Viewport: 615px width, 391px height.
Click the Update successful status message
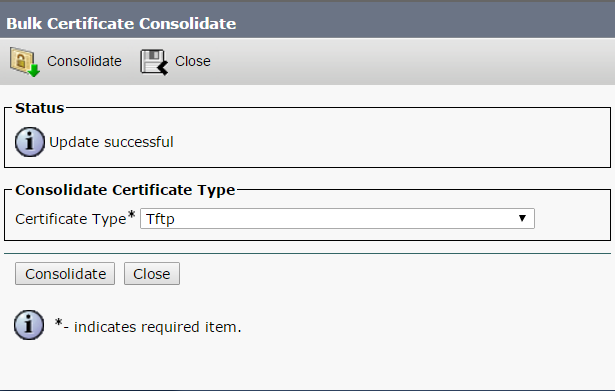click(x=111, y=142)
